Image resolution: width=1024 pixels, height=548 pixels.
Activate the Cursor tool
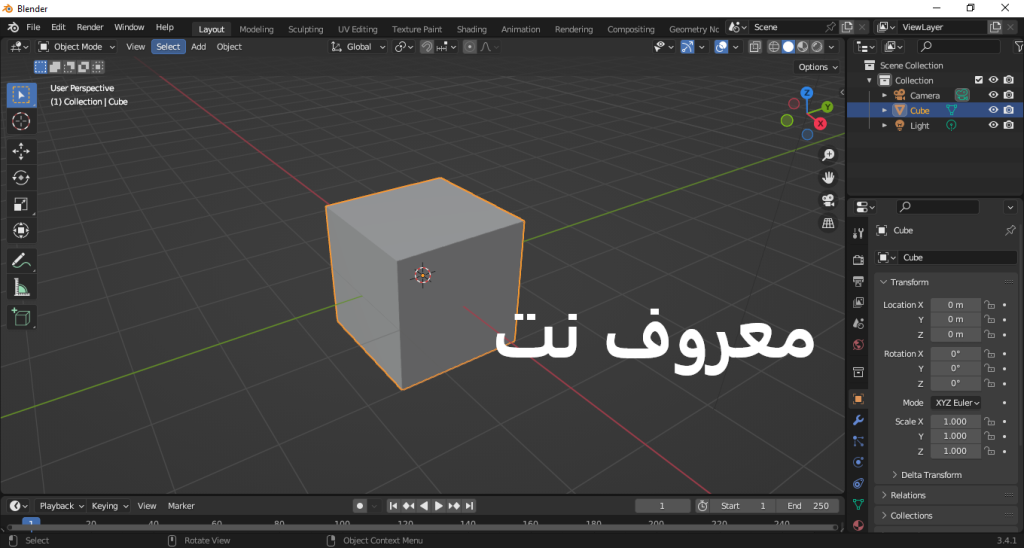[21, 121]
